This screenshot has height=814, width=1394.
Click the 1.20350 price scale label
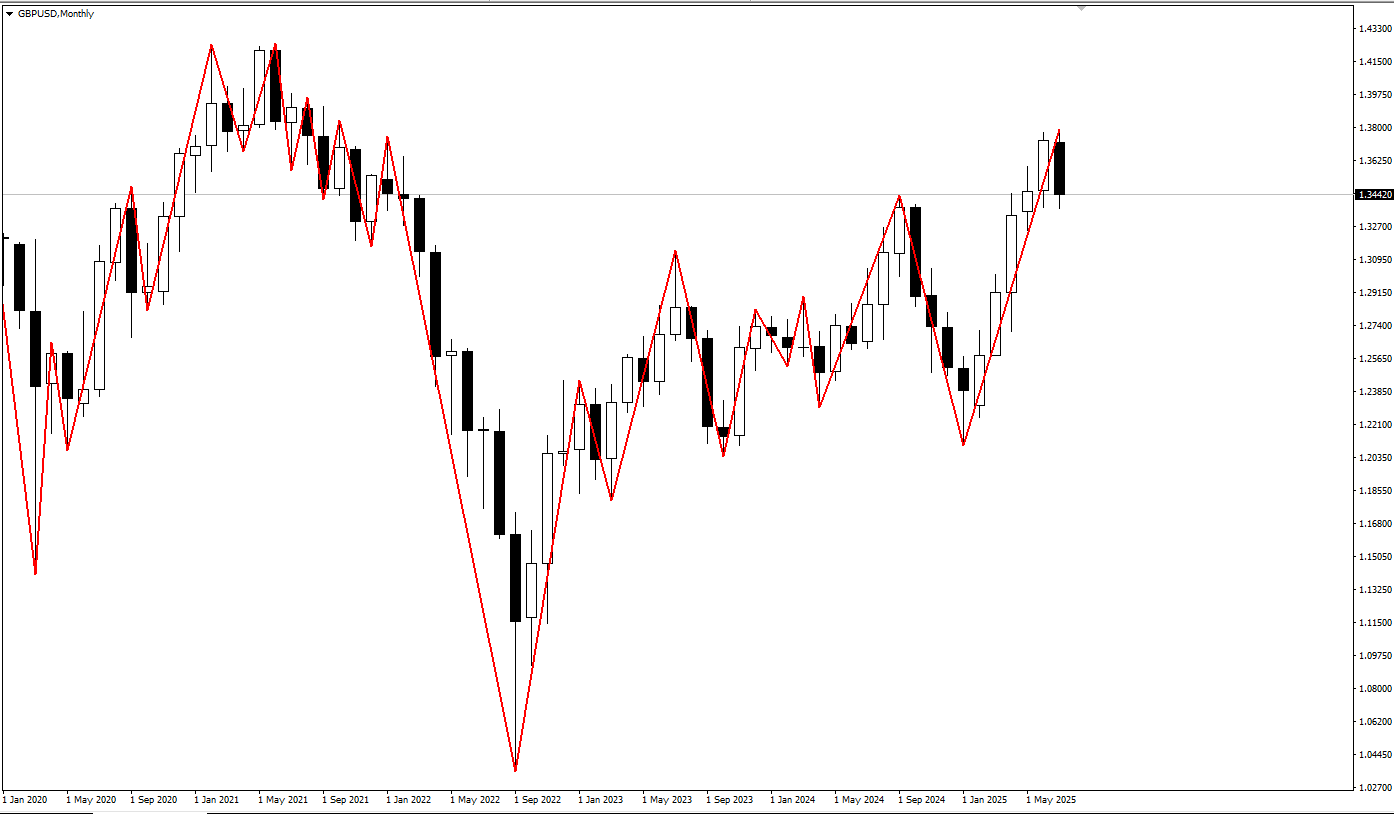point(1374,457)
